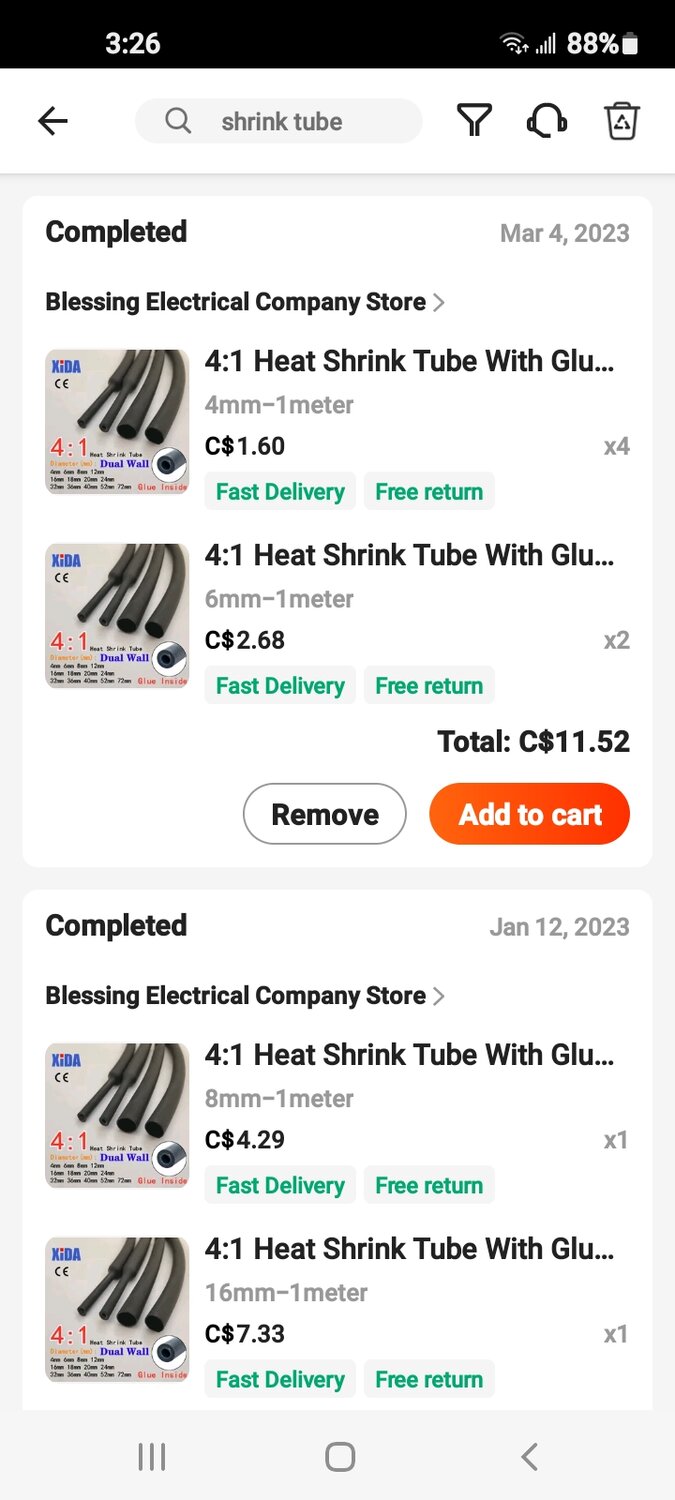Open the 4mm-1meter shrink tube product title
This screenshot has height=1500, width=675.
click(400, 361)
